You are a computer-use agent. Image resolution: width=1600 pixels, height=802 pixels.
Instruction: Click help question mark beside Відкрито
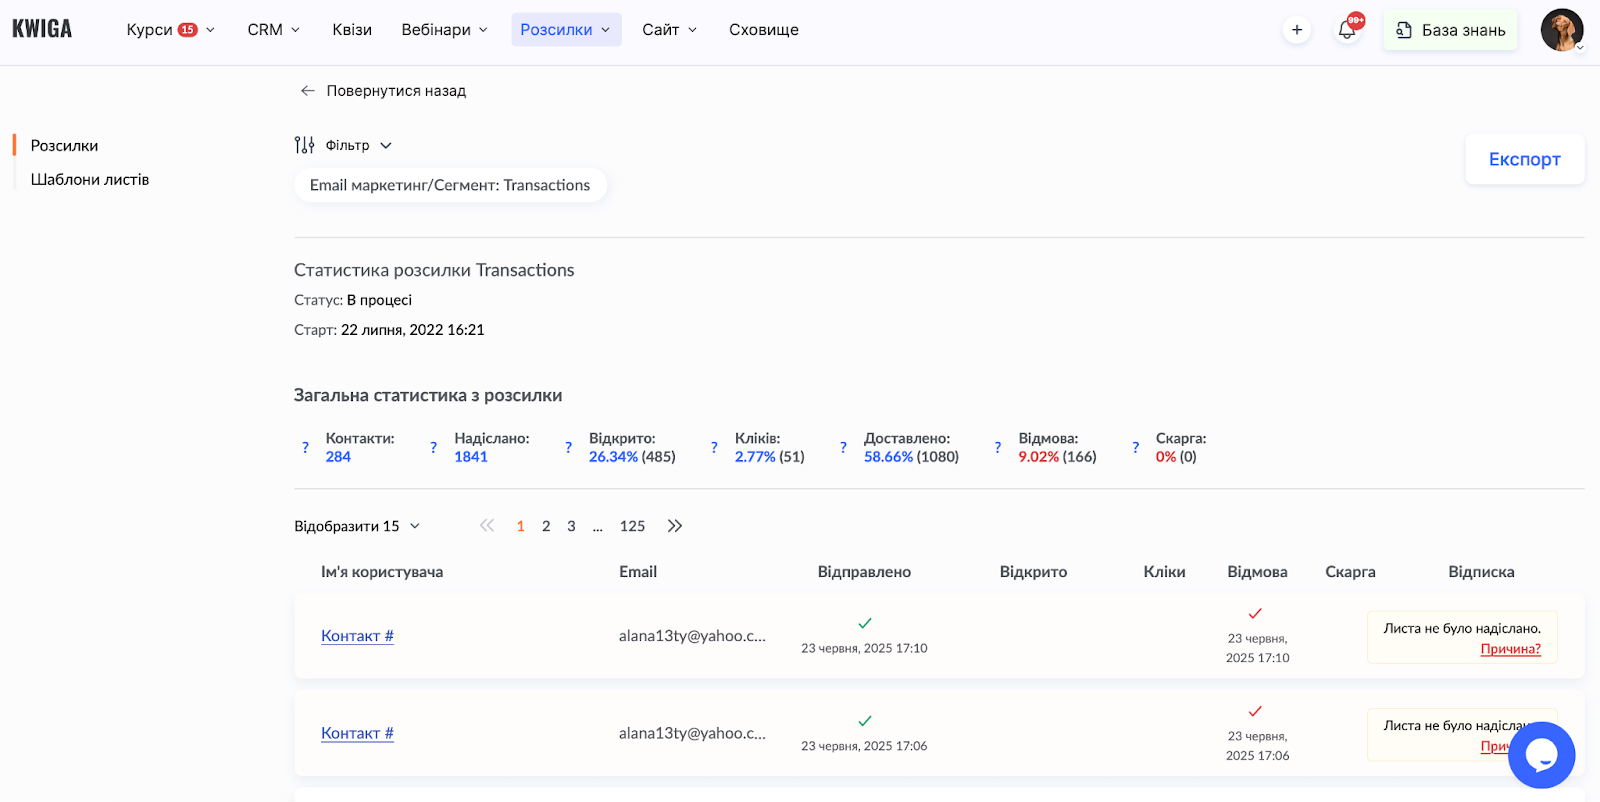568,448
